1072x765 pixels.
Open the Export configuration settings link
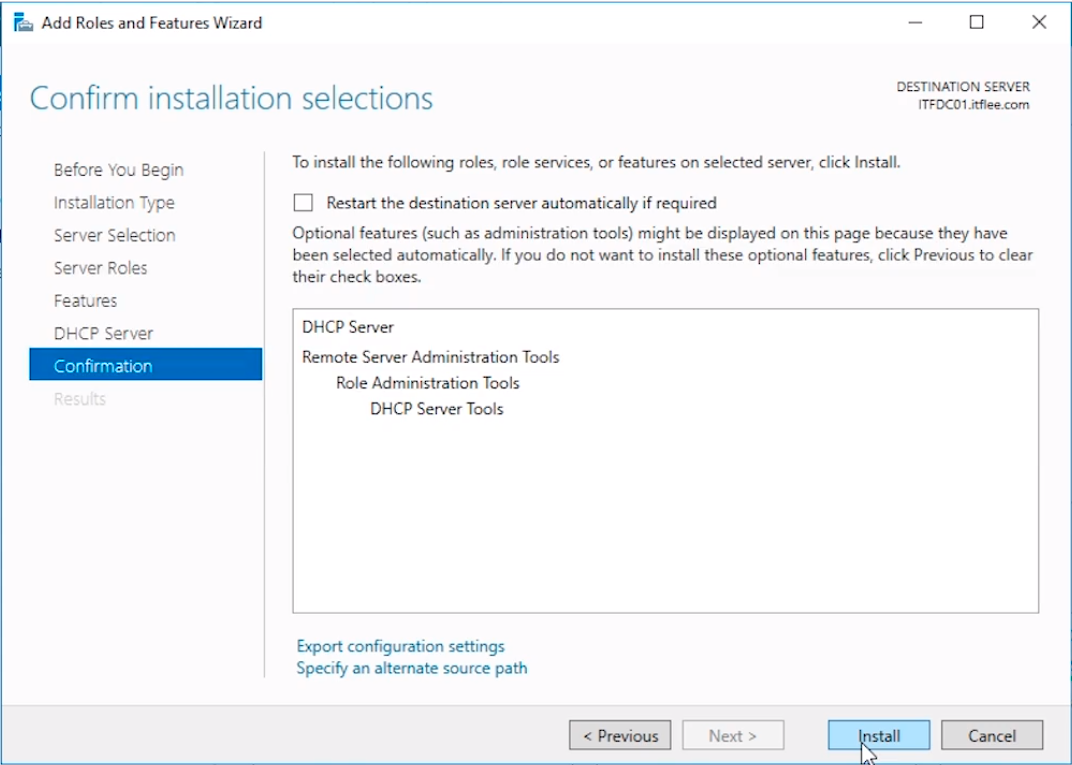click(400, 646)
